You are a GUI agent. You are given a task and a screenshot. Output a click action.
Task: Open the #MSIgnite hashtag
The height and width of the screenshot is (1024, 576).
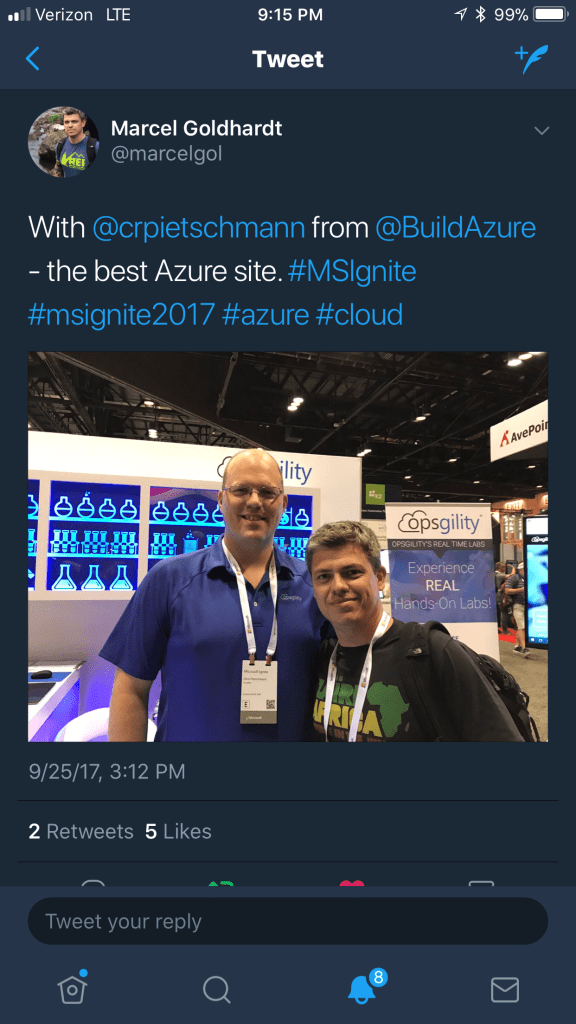tap(351, 271)
